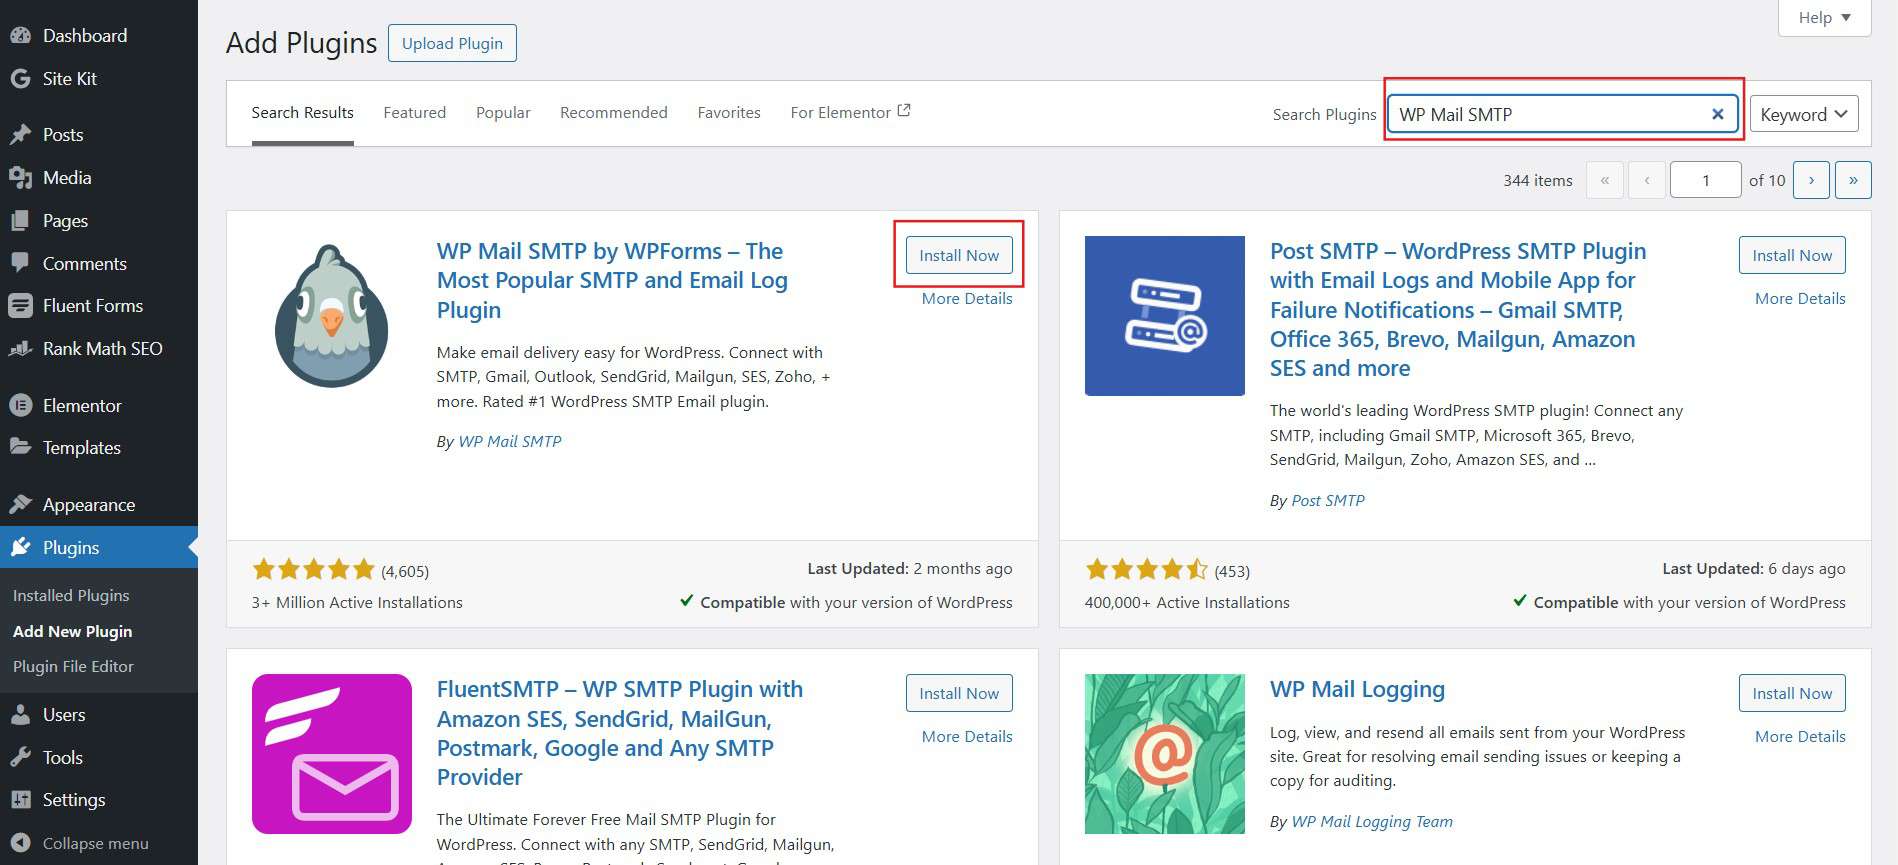This screenshot has height=865, width=1898.
Task: Jump to last results page
Action: [1853, 180]
